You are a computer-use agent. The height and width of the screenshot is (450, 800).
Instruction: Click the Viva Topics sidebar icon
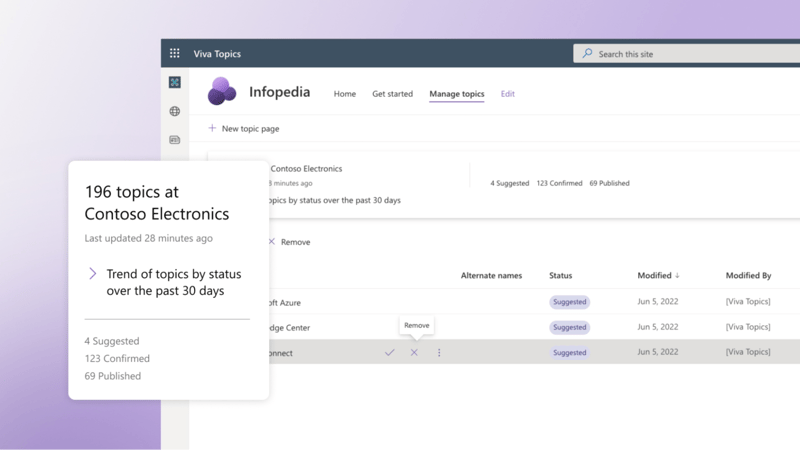[174, 82]
